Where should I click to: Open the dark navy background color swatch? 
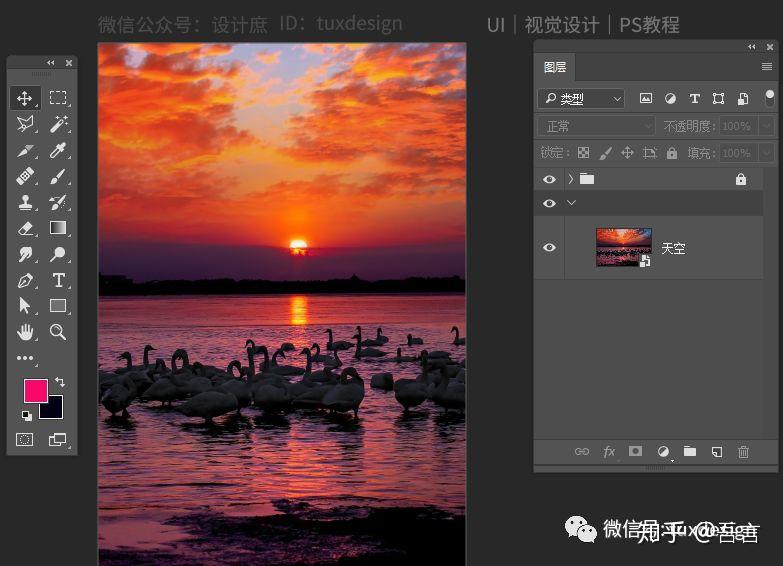[55, 410]
